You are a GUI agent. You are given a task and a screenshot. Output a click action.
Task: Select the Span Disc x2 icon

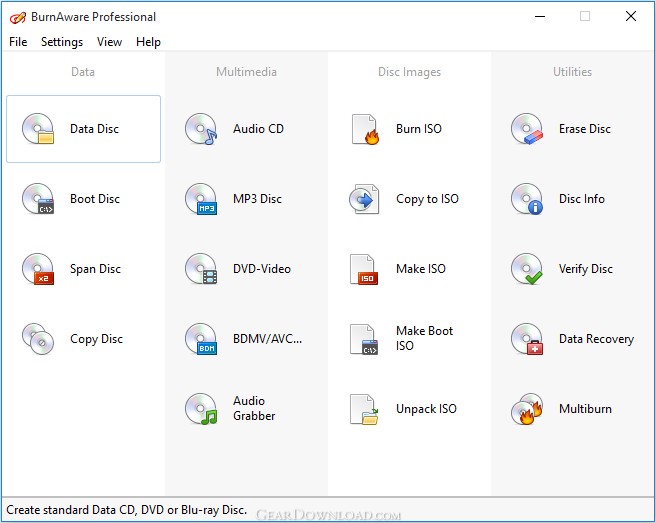coord(38,269)
